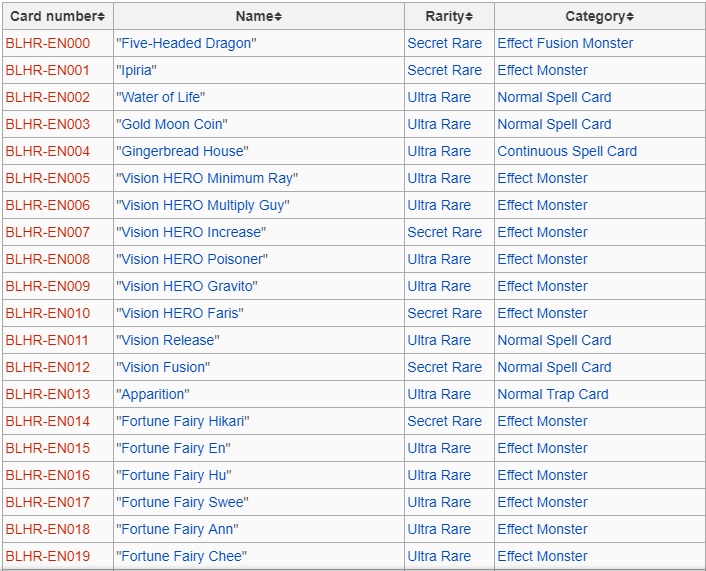Open the "Water of Life" card link

click(x=161, y=97)
